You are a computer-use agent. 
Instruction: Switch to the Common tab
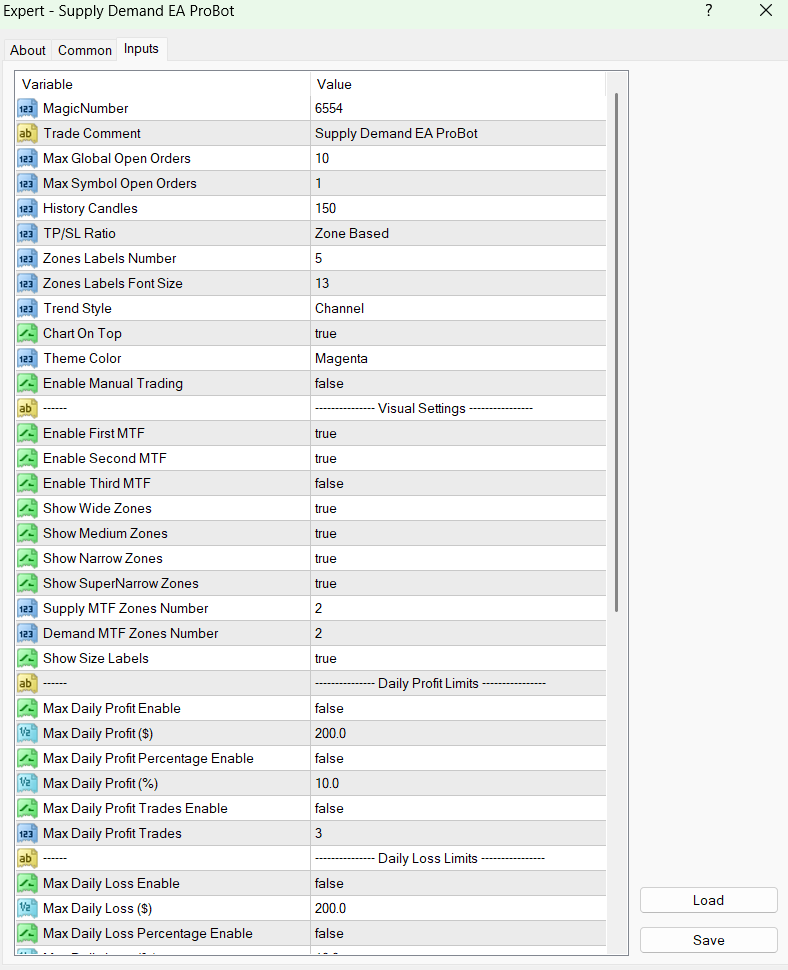tap(85, 50)
